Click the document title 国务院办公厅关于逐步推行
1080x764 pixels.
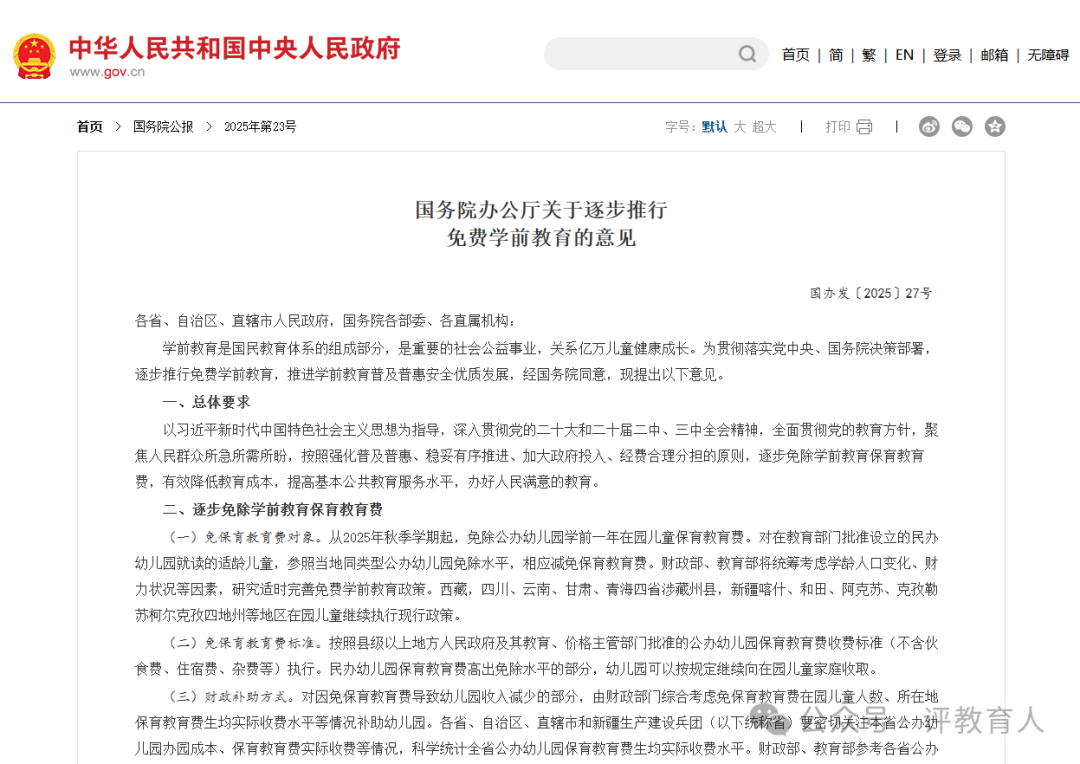point(541,209)
